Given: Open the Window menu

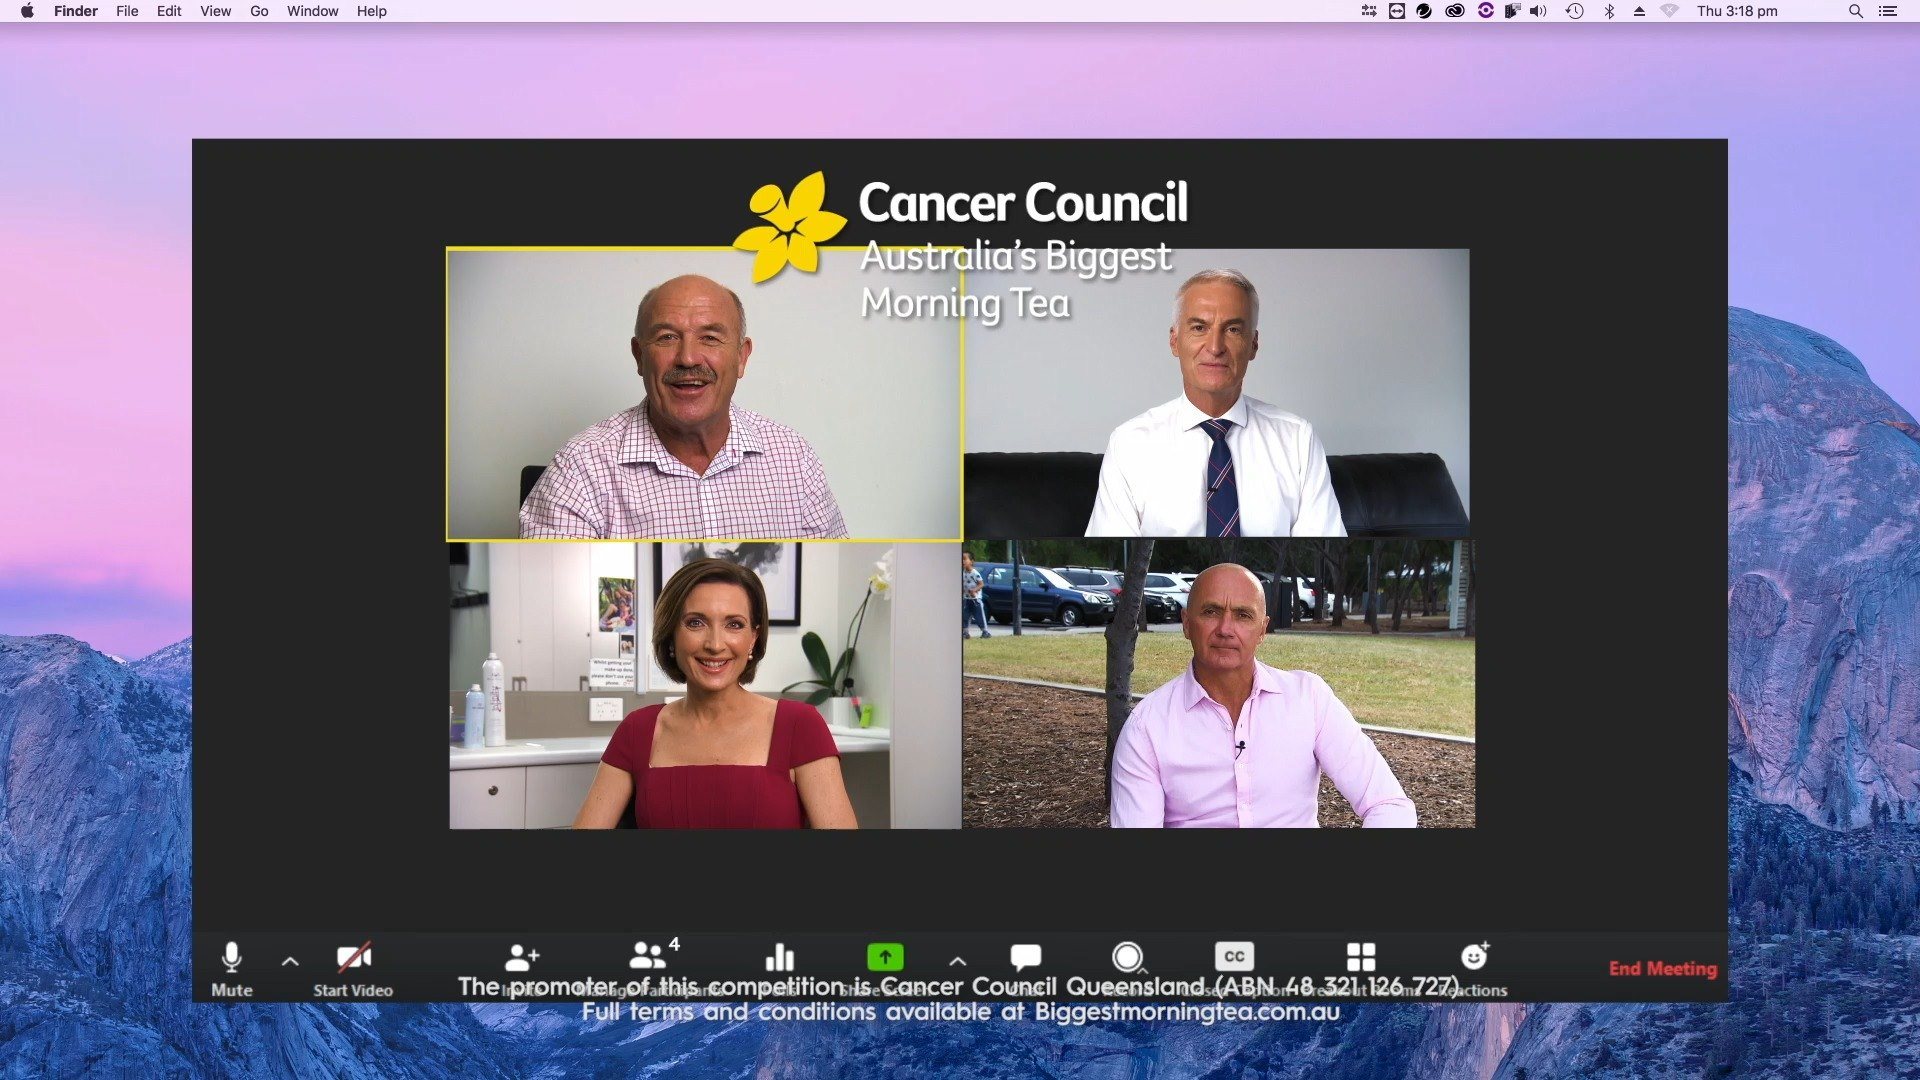Looking at the screenshot, I should [x=312, y=11].
